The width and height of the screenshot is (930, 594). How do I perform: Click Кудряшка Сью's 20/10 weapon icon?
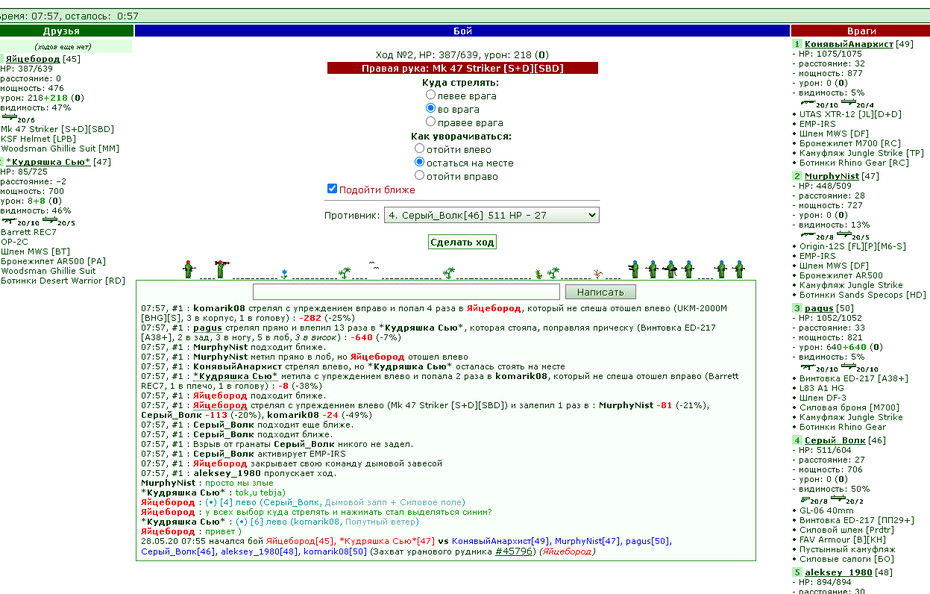click(9, 221)
